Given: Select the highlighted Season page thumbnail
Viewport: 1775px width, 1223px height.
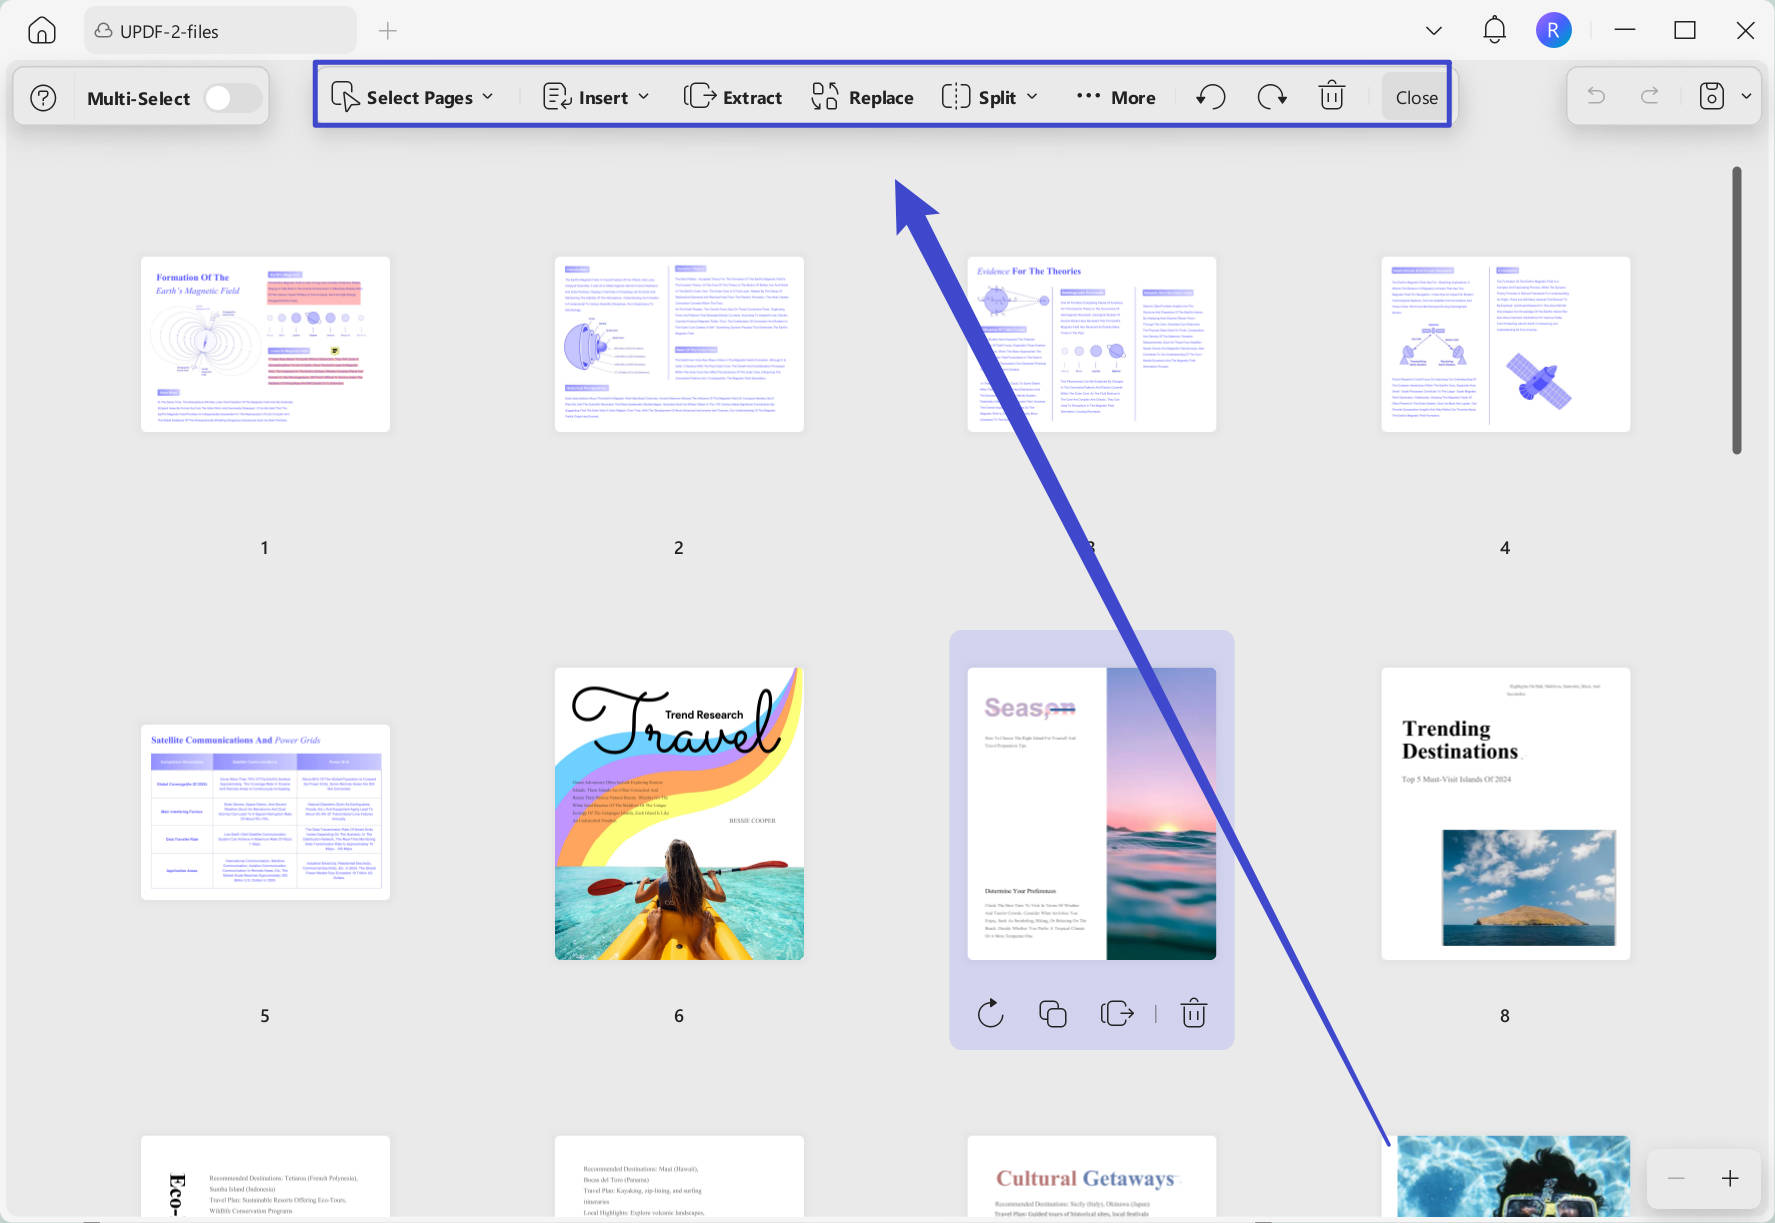Looking at the screenshot, I should (x=1092, y=814).
